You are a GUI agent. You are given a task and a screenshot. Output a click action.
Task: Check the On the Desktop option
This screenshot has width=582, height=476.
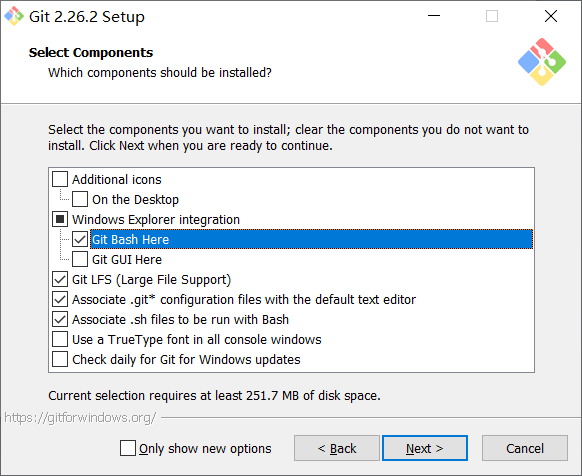tap(80, 199)
